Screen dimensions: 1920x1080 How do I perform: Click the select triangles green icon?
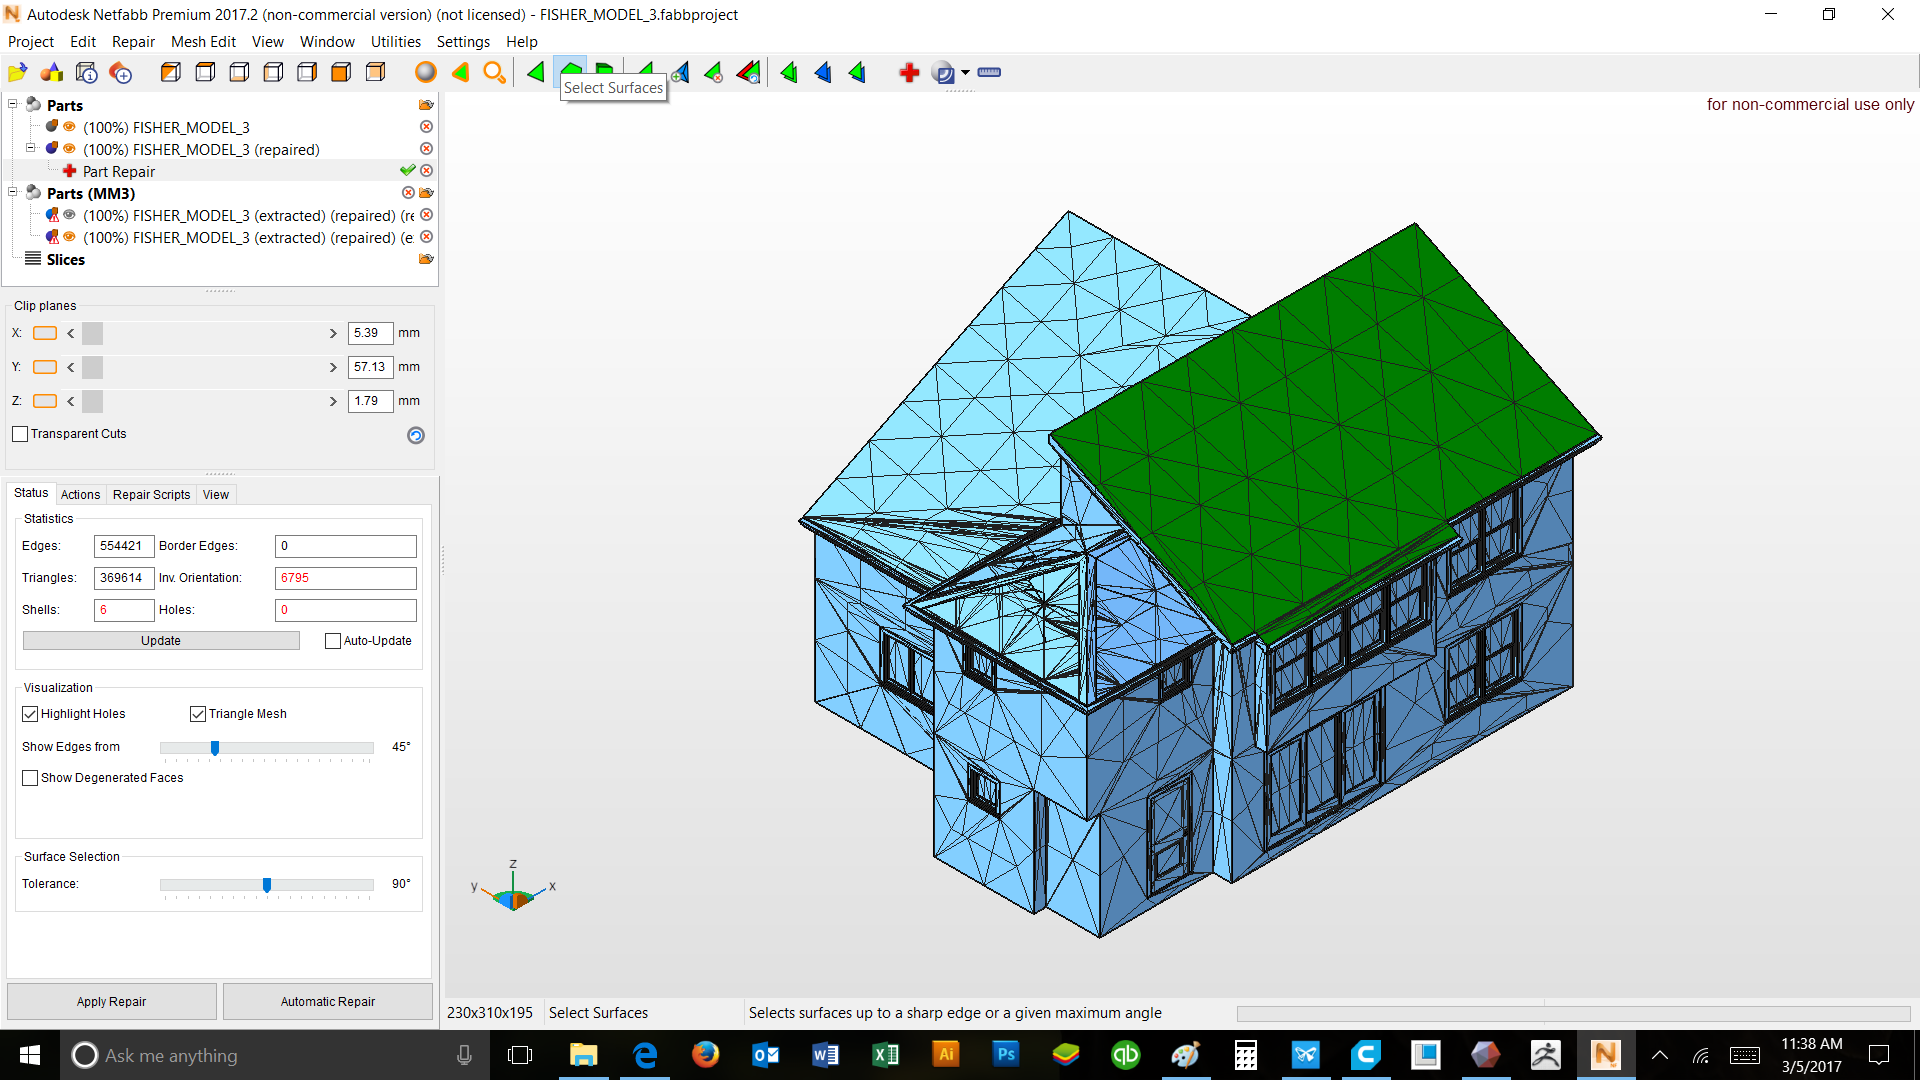point(536,72)
